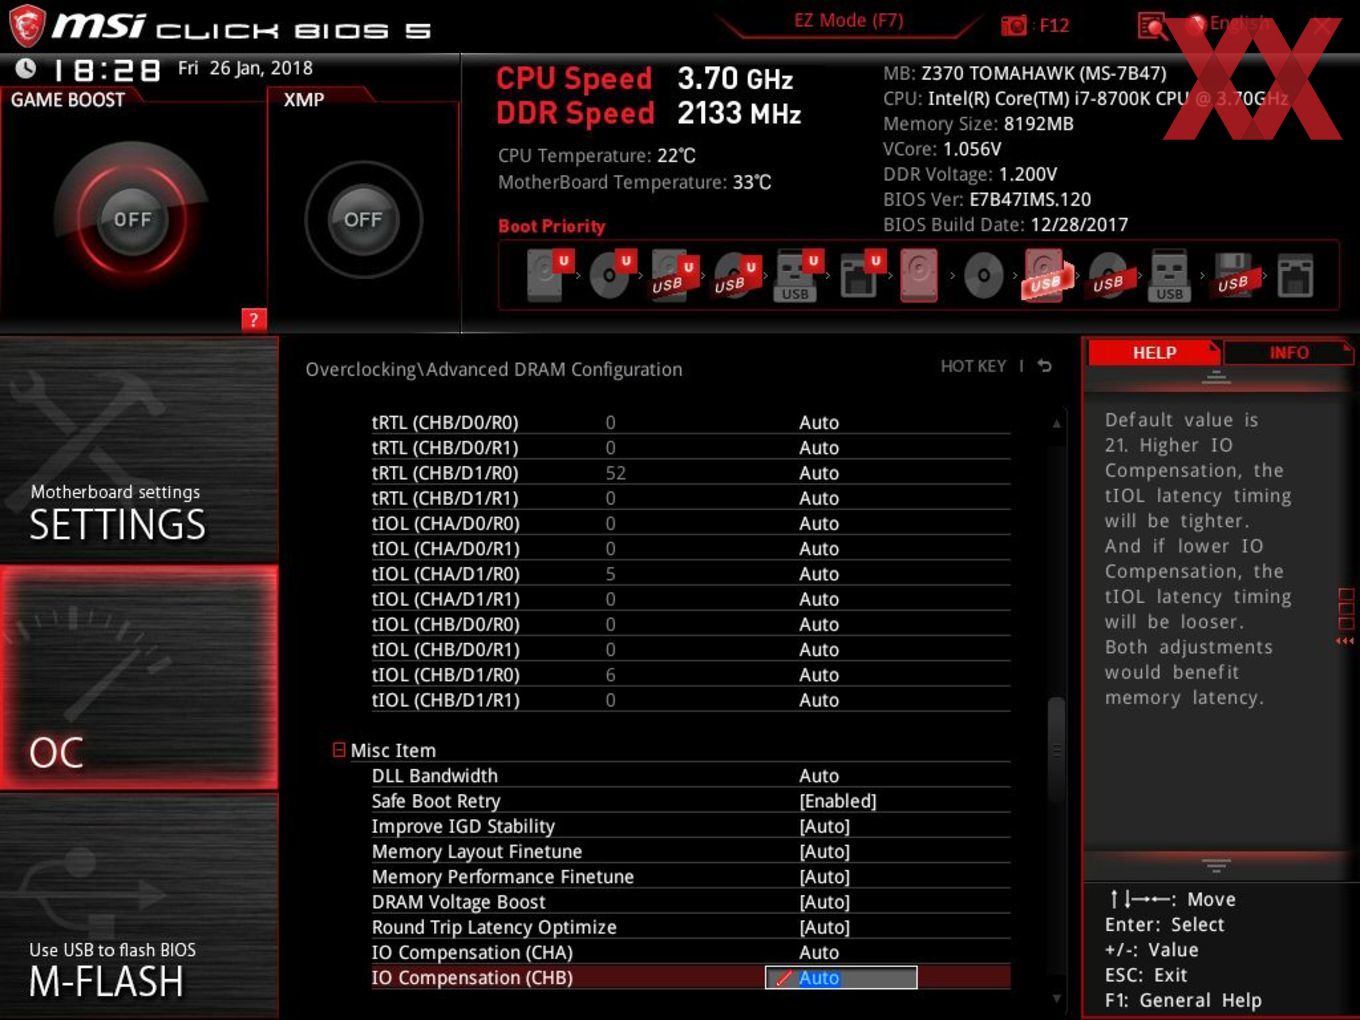Switch to the HELP tab

(1154, 353)
